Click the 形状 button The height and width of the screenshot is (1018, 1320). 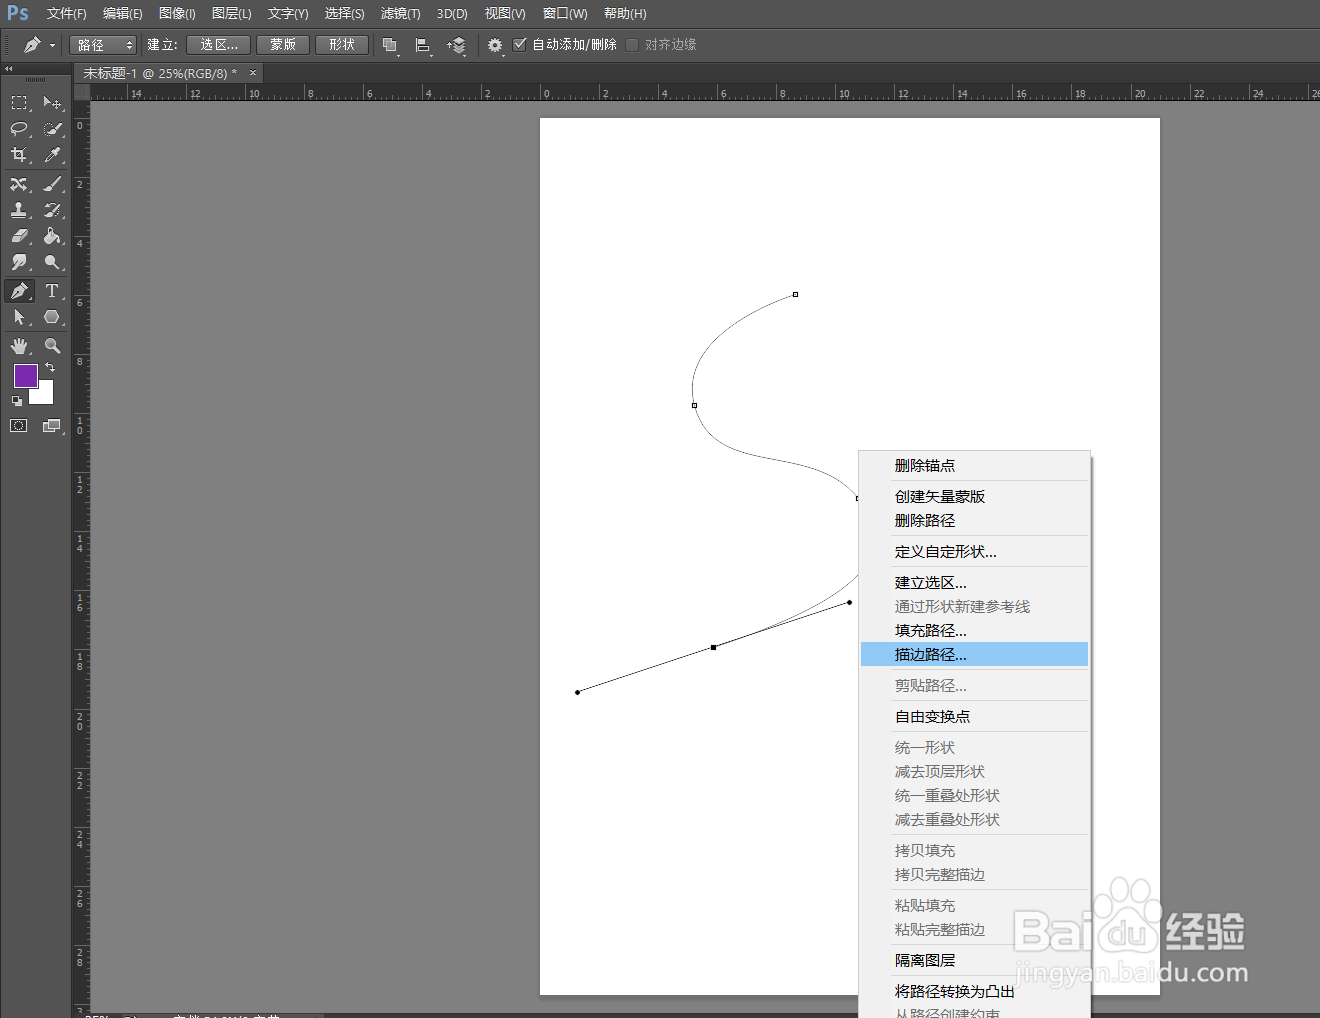pos(342,45)
